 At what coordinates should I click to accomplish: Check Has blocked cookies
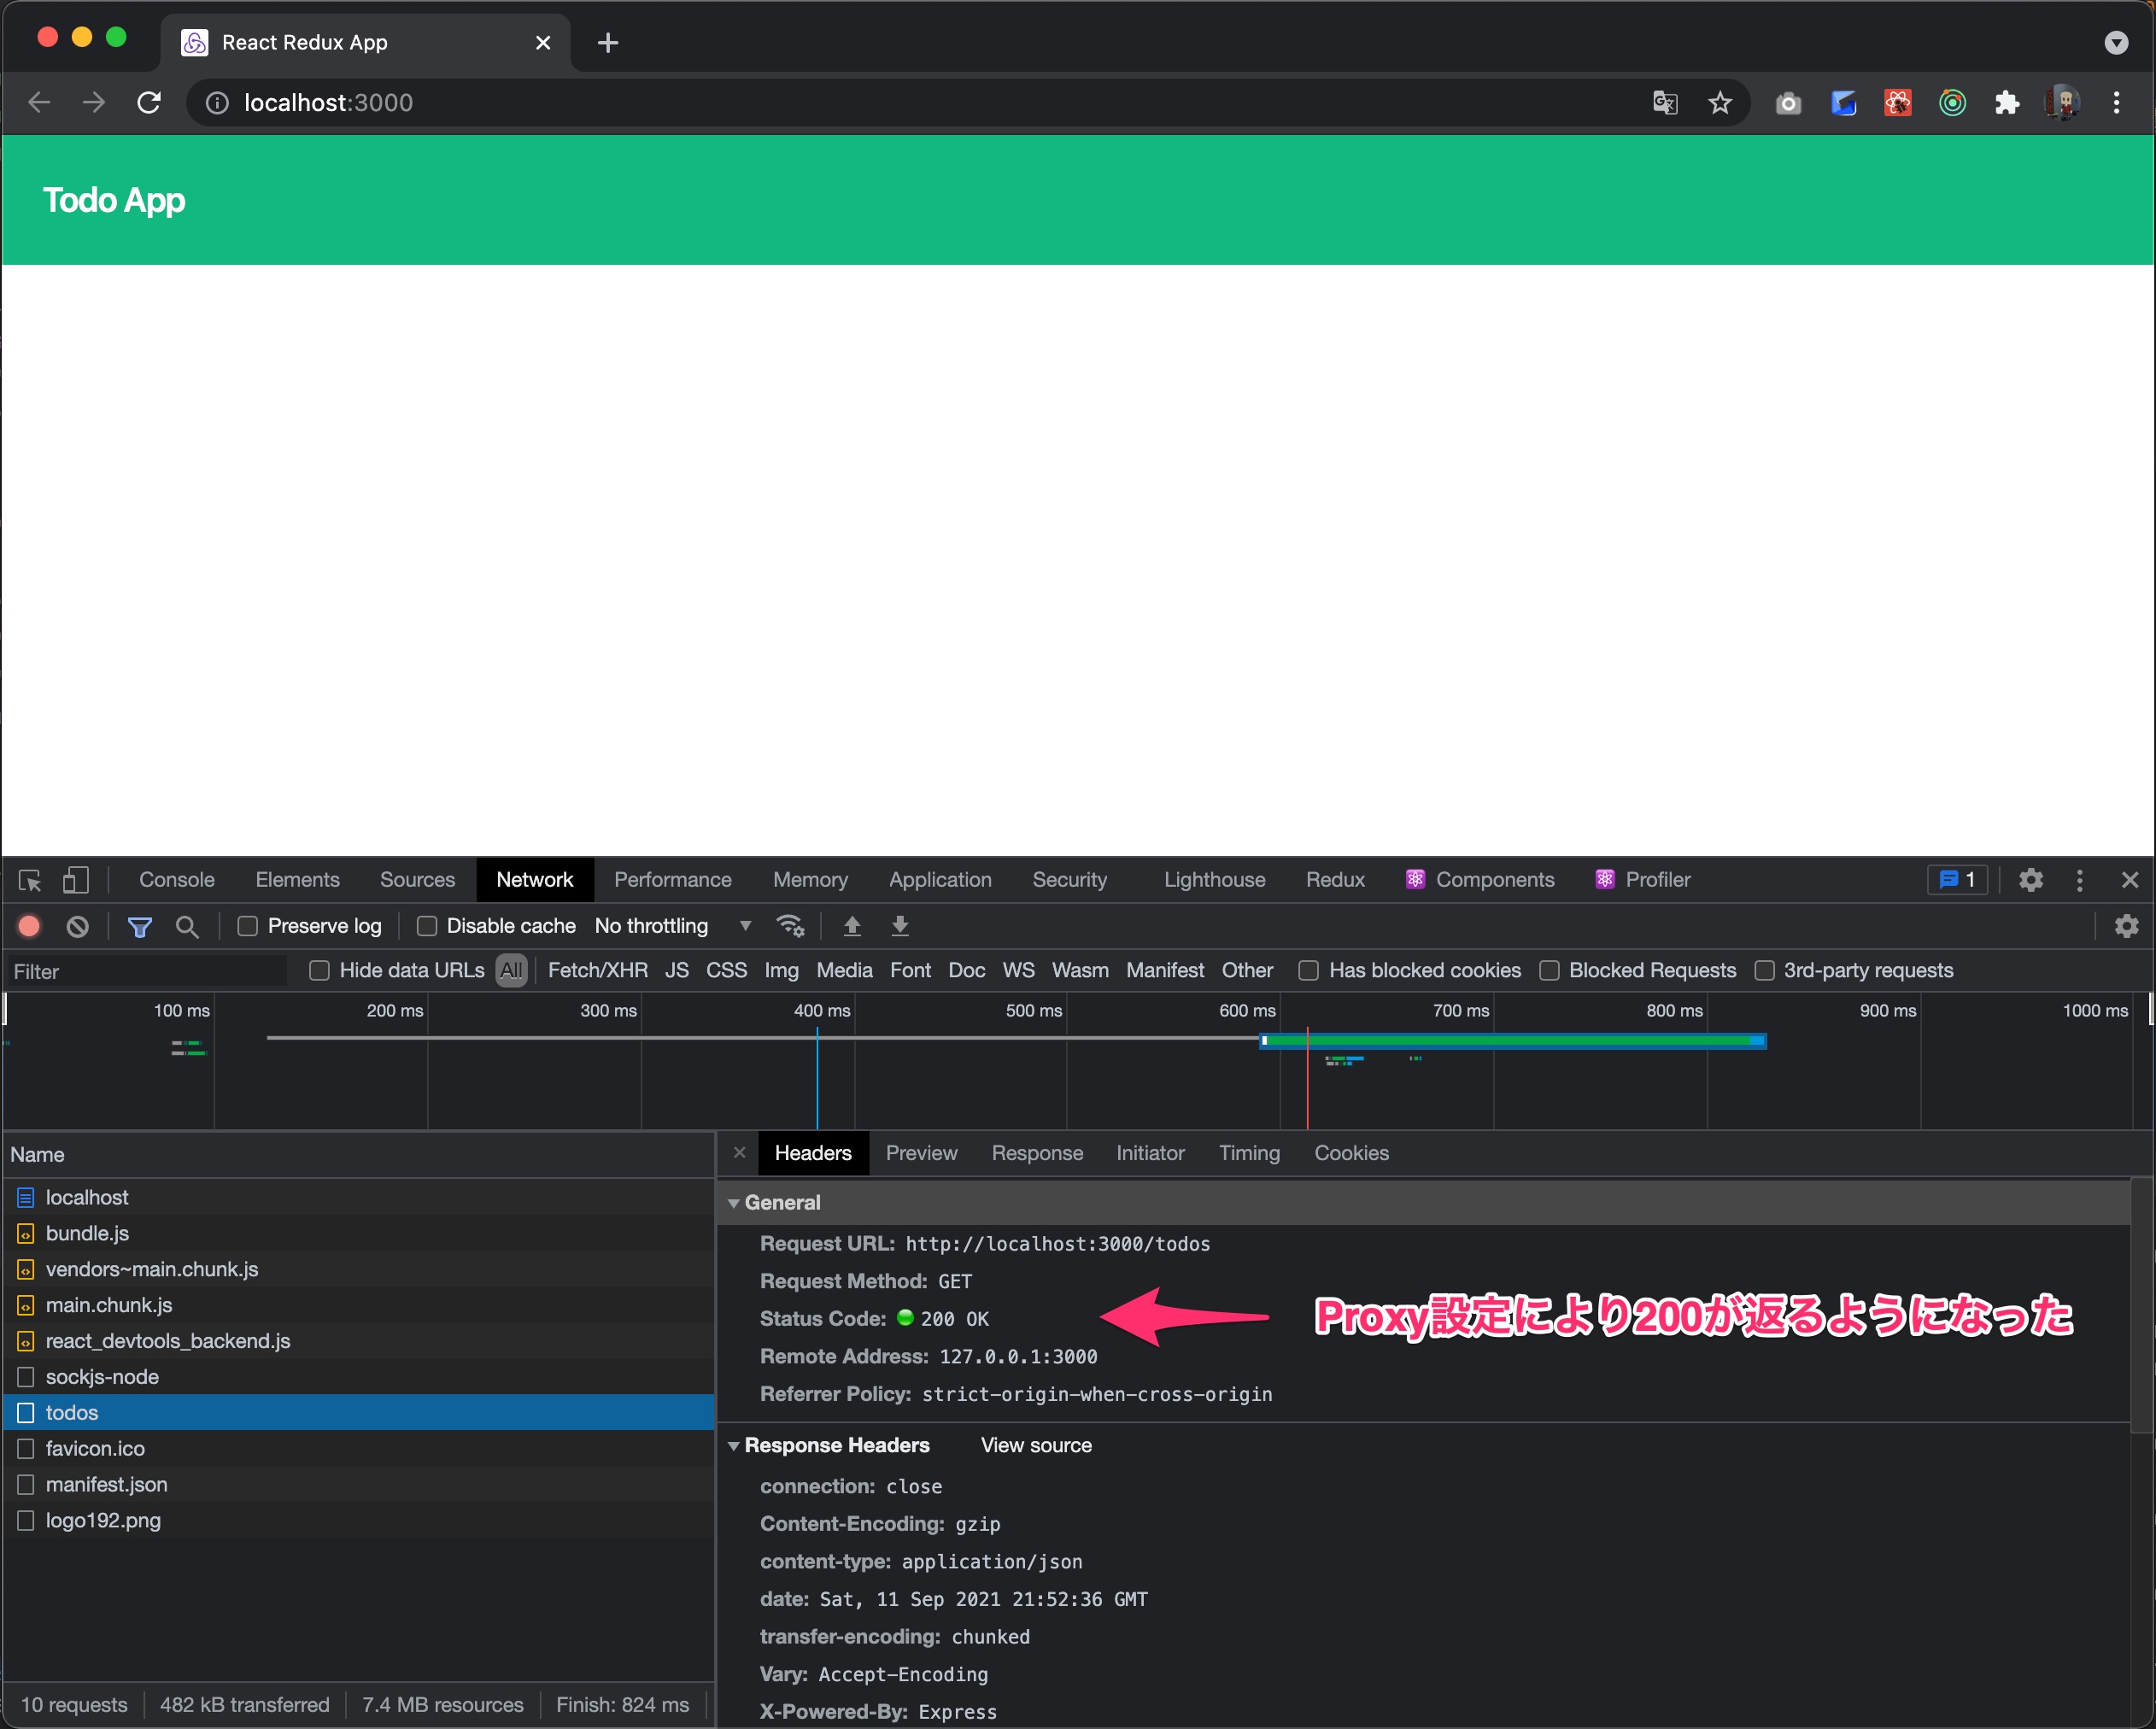(1308, 970)
